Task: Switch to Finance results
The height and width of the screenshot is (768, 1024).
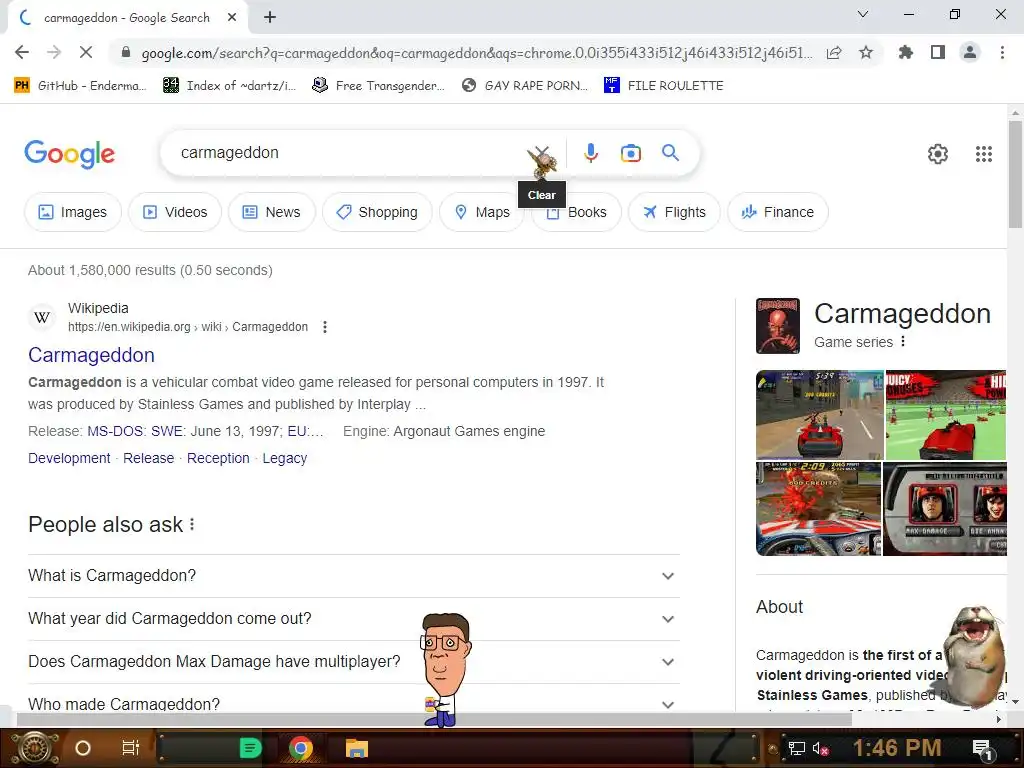Action: 778,212
